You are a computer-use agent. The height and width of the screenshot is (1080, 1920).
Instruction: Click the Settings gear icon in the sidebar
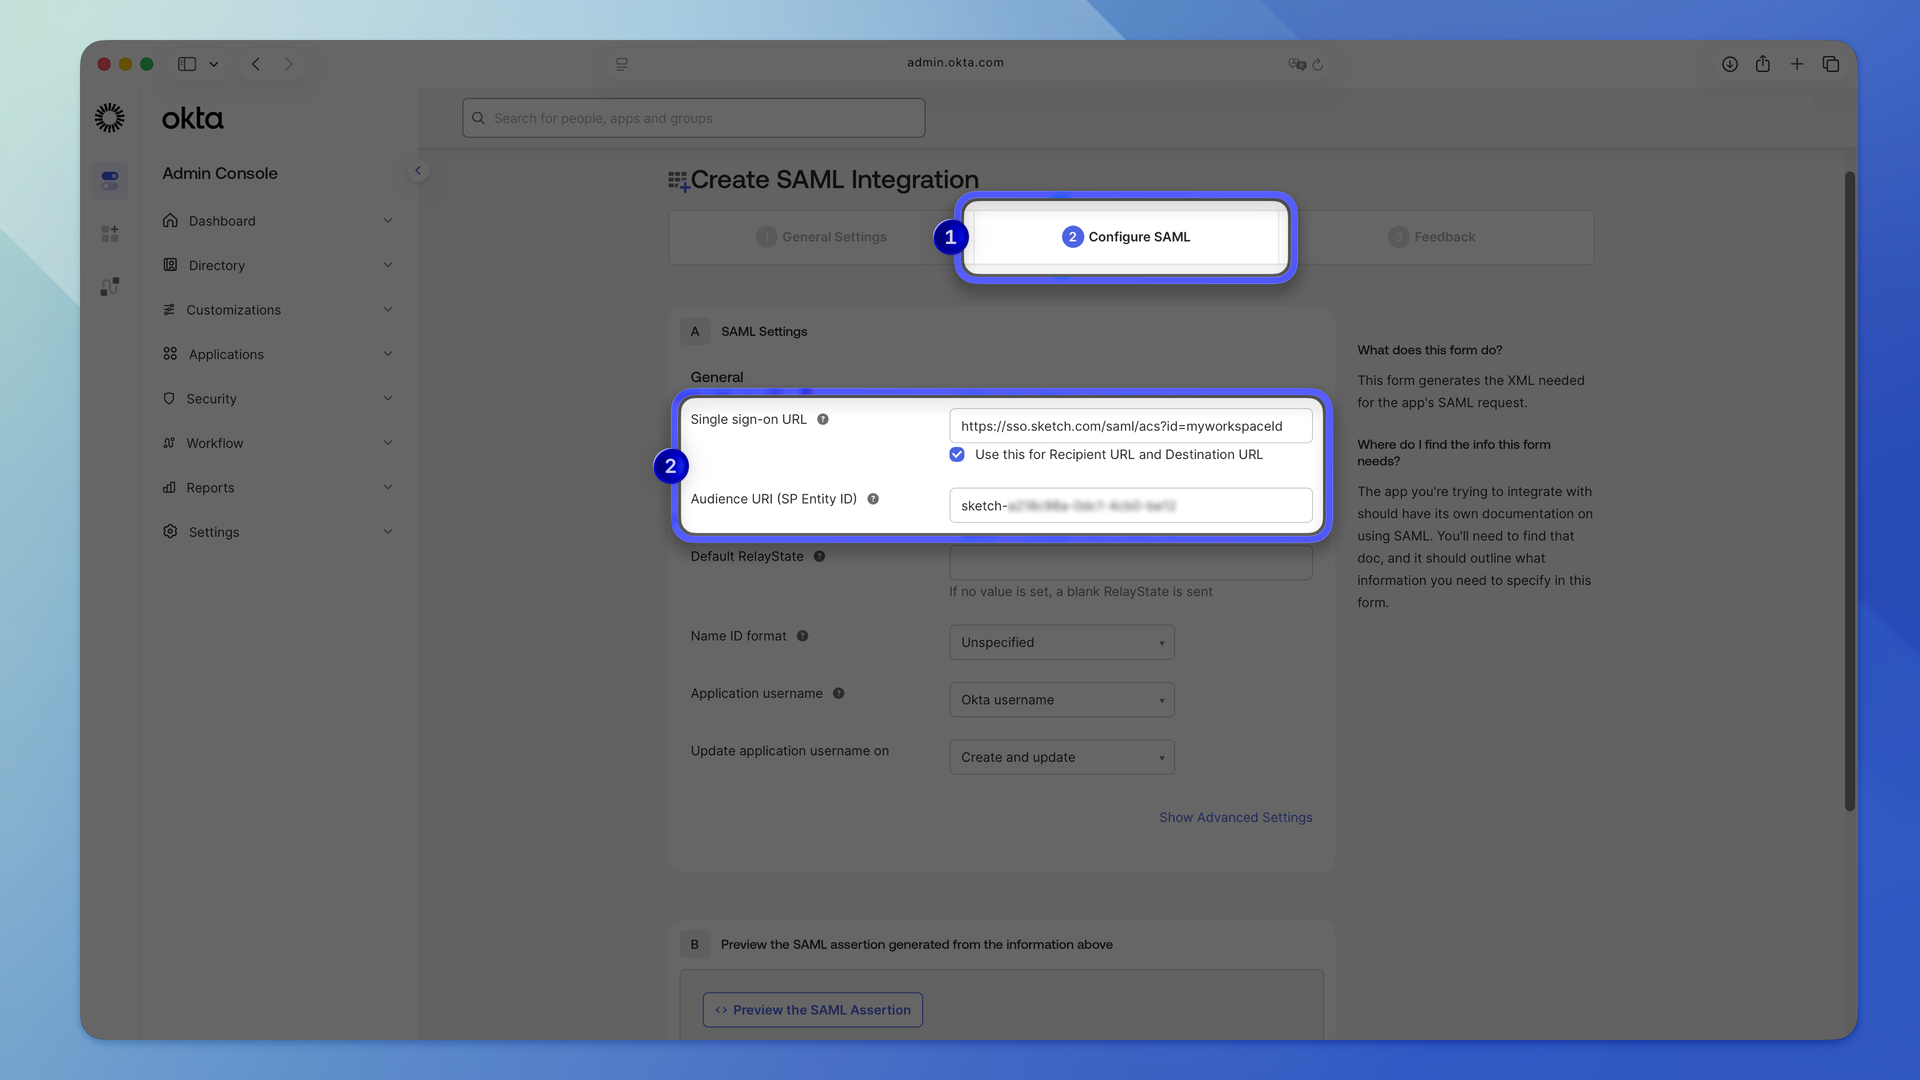pyautogui.click(x=170, y=531)
